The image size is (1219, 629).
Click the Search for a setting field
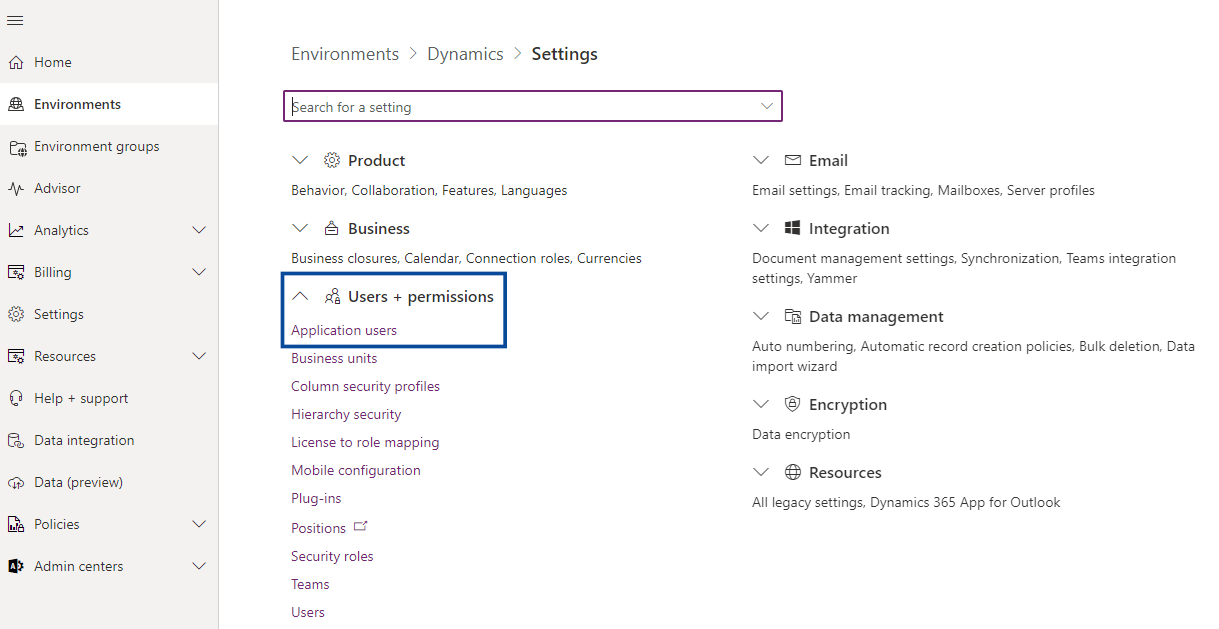pyautogui.click(x=520, y=106)
